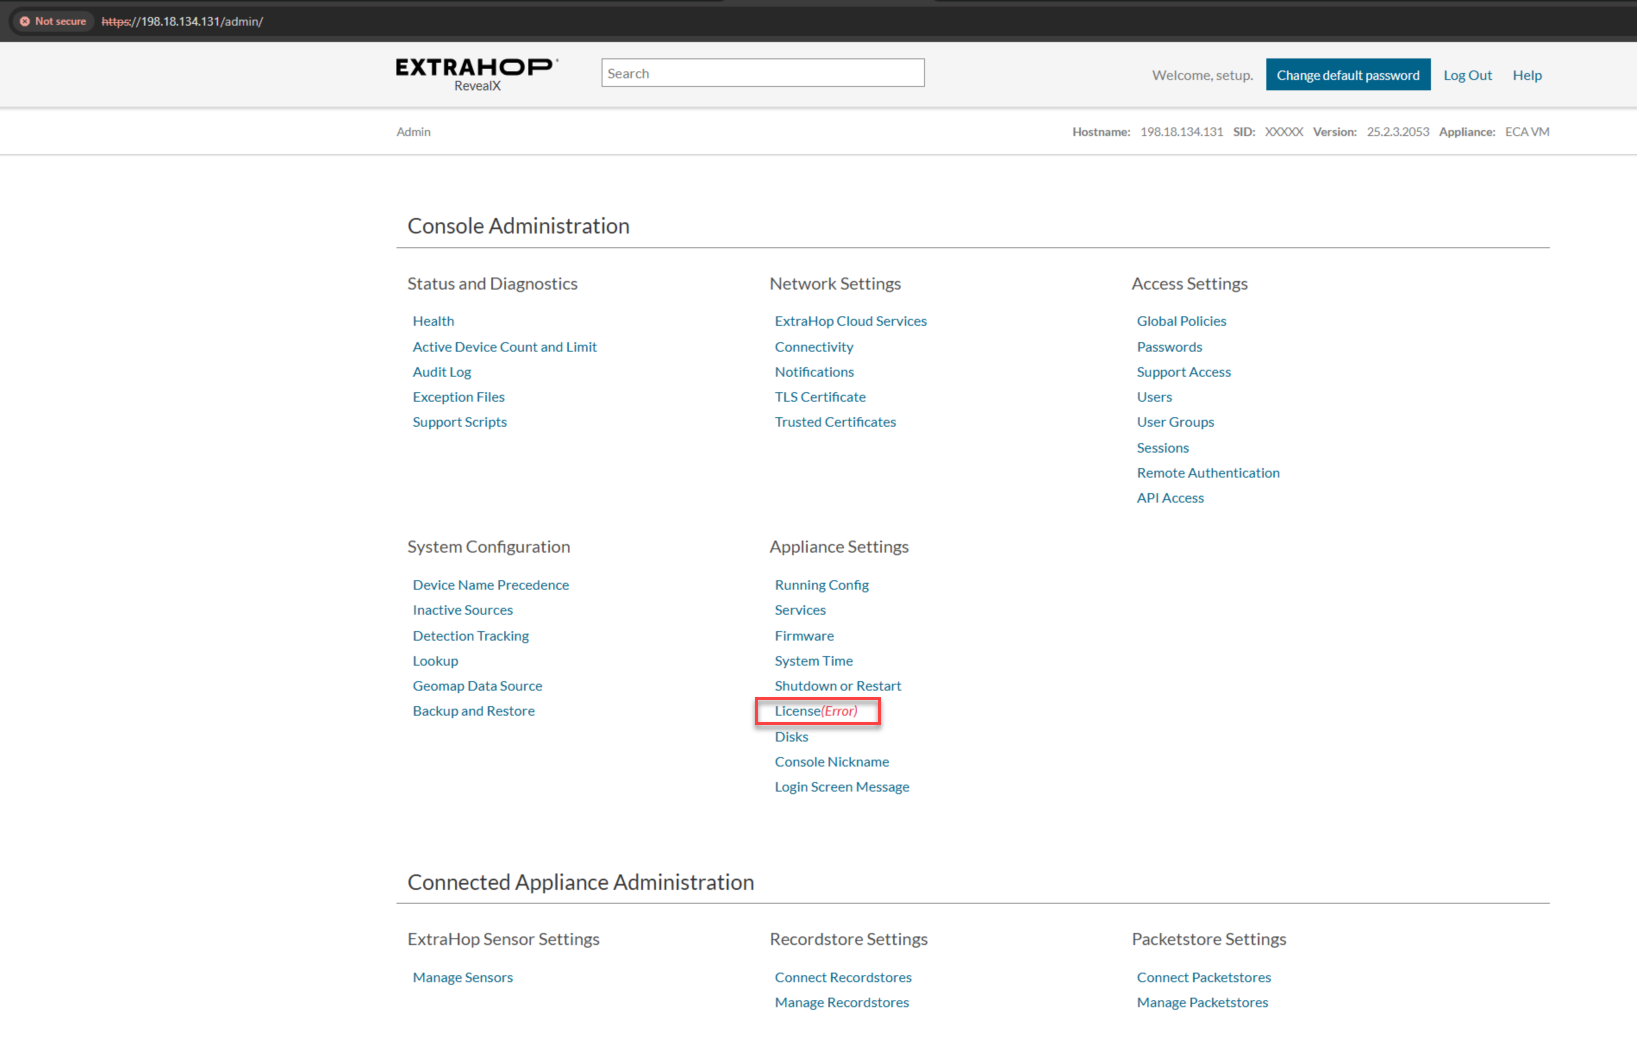Viewport: 1637px width, 1059px height.
Task: Open Active Device Count and Limit
Action: (505, 347)
